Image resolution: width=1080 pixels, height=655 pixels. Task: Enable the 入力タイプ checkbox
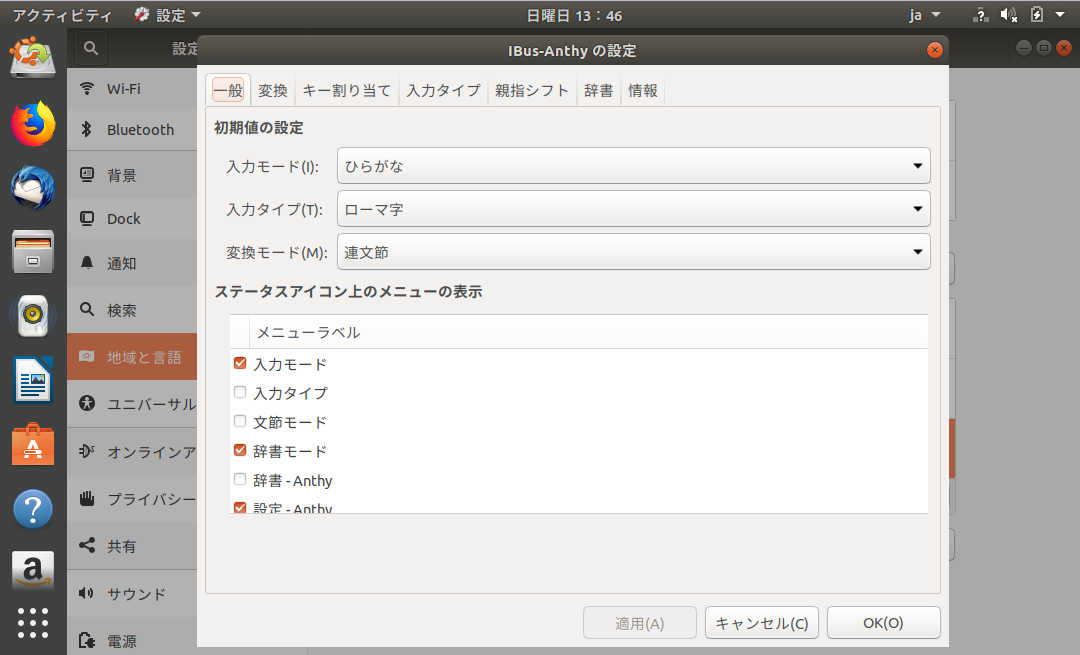pyautogui.click(x=240, y=393)
